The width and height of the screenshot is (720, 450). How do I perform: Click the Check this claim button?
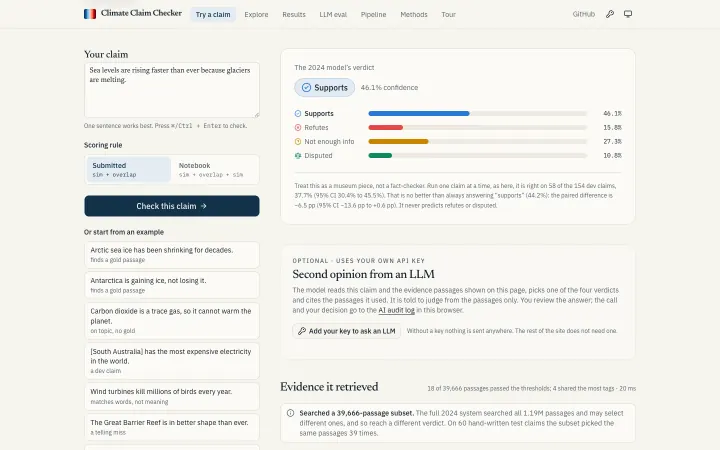(x=172, y=206)
